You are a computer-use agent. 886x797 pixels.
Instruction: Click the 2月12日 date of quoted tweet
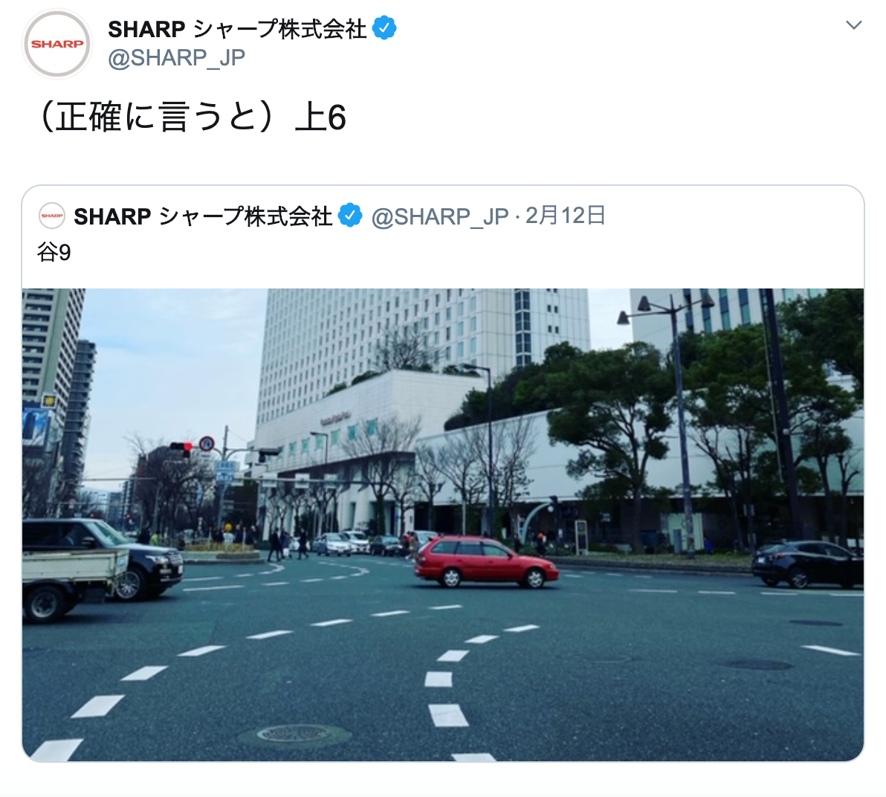point(565,216)
